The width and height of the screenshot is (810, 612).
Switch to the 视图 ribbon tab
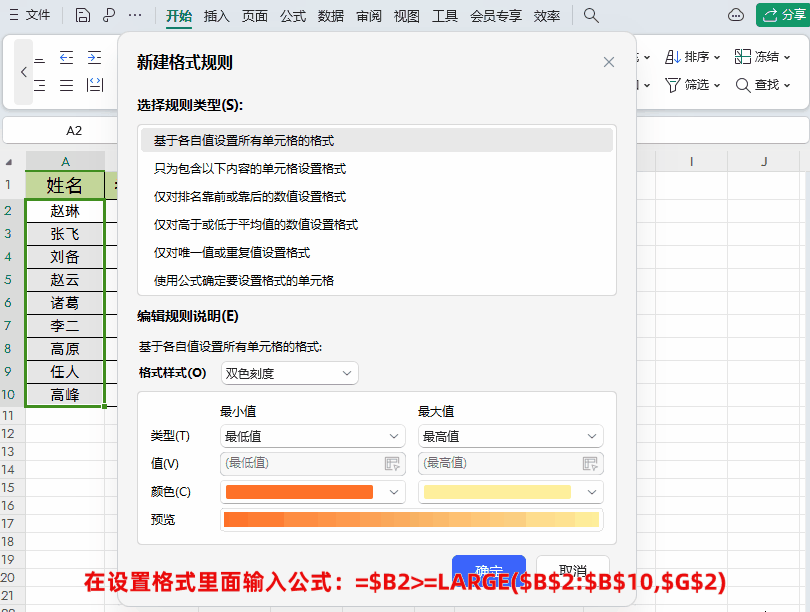pyautogui.click(x=407, y=16)
